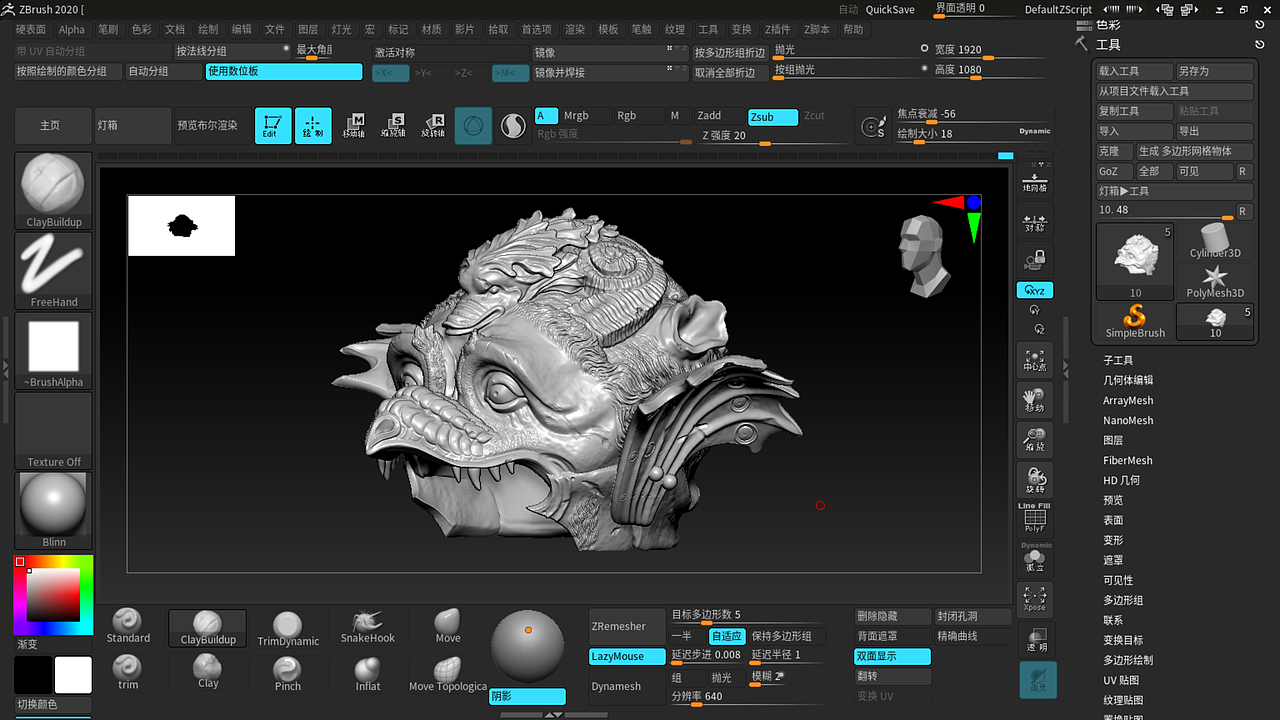Choose the TrimDynamic brush
The image size is (1280, 720).
288,630
